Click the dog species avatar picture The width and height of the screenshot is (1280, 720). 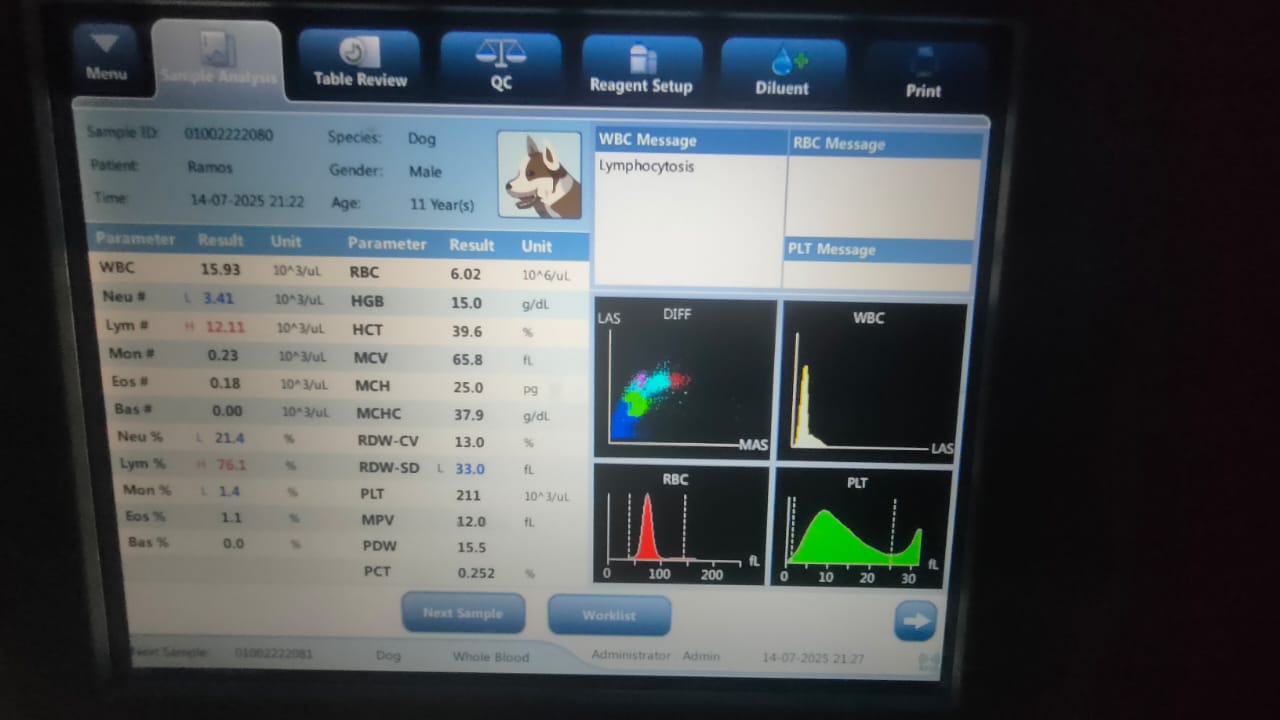(540, 176)
